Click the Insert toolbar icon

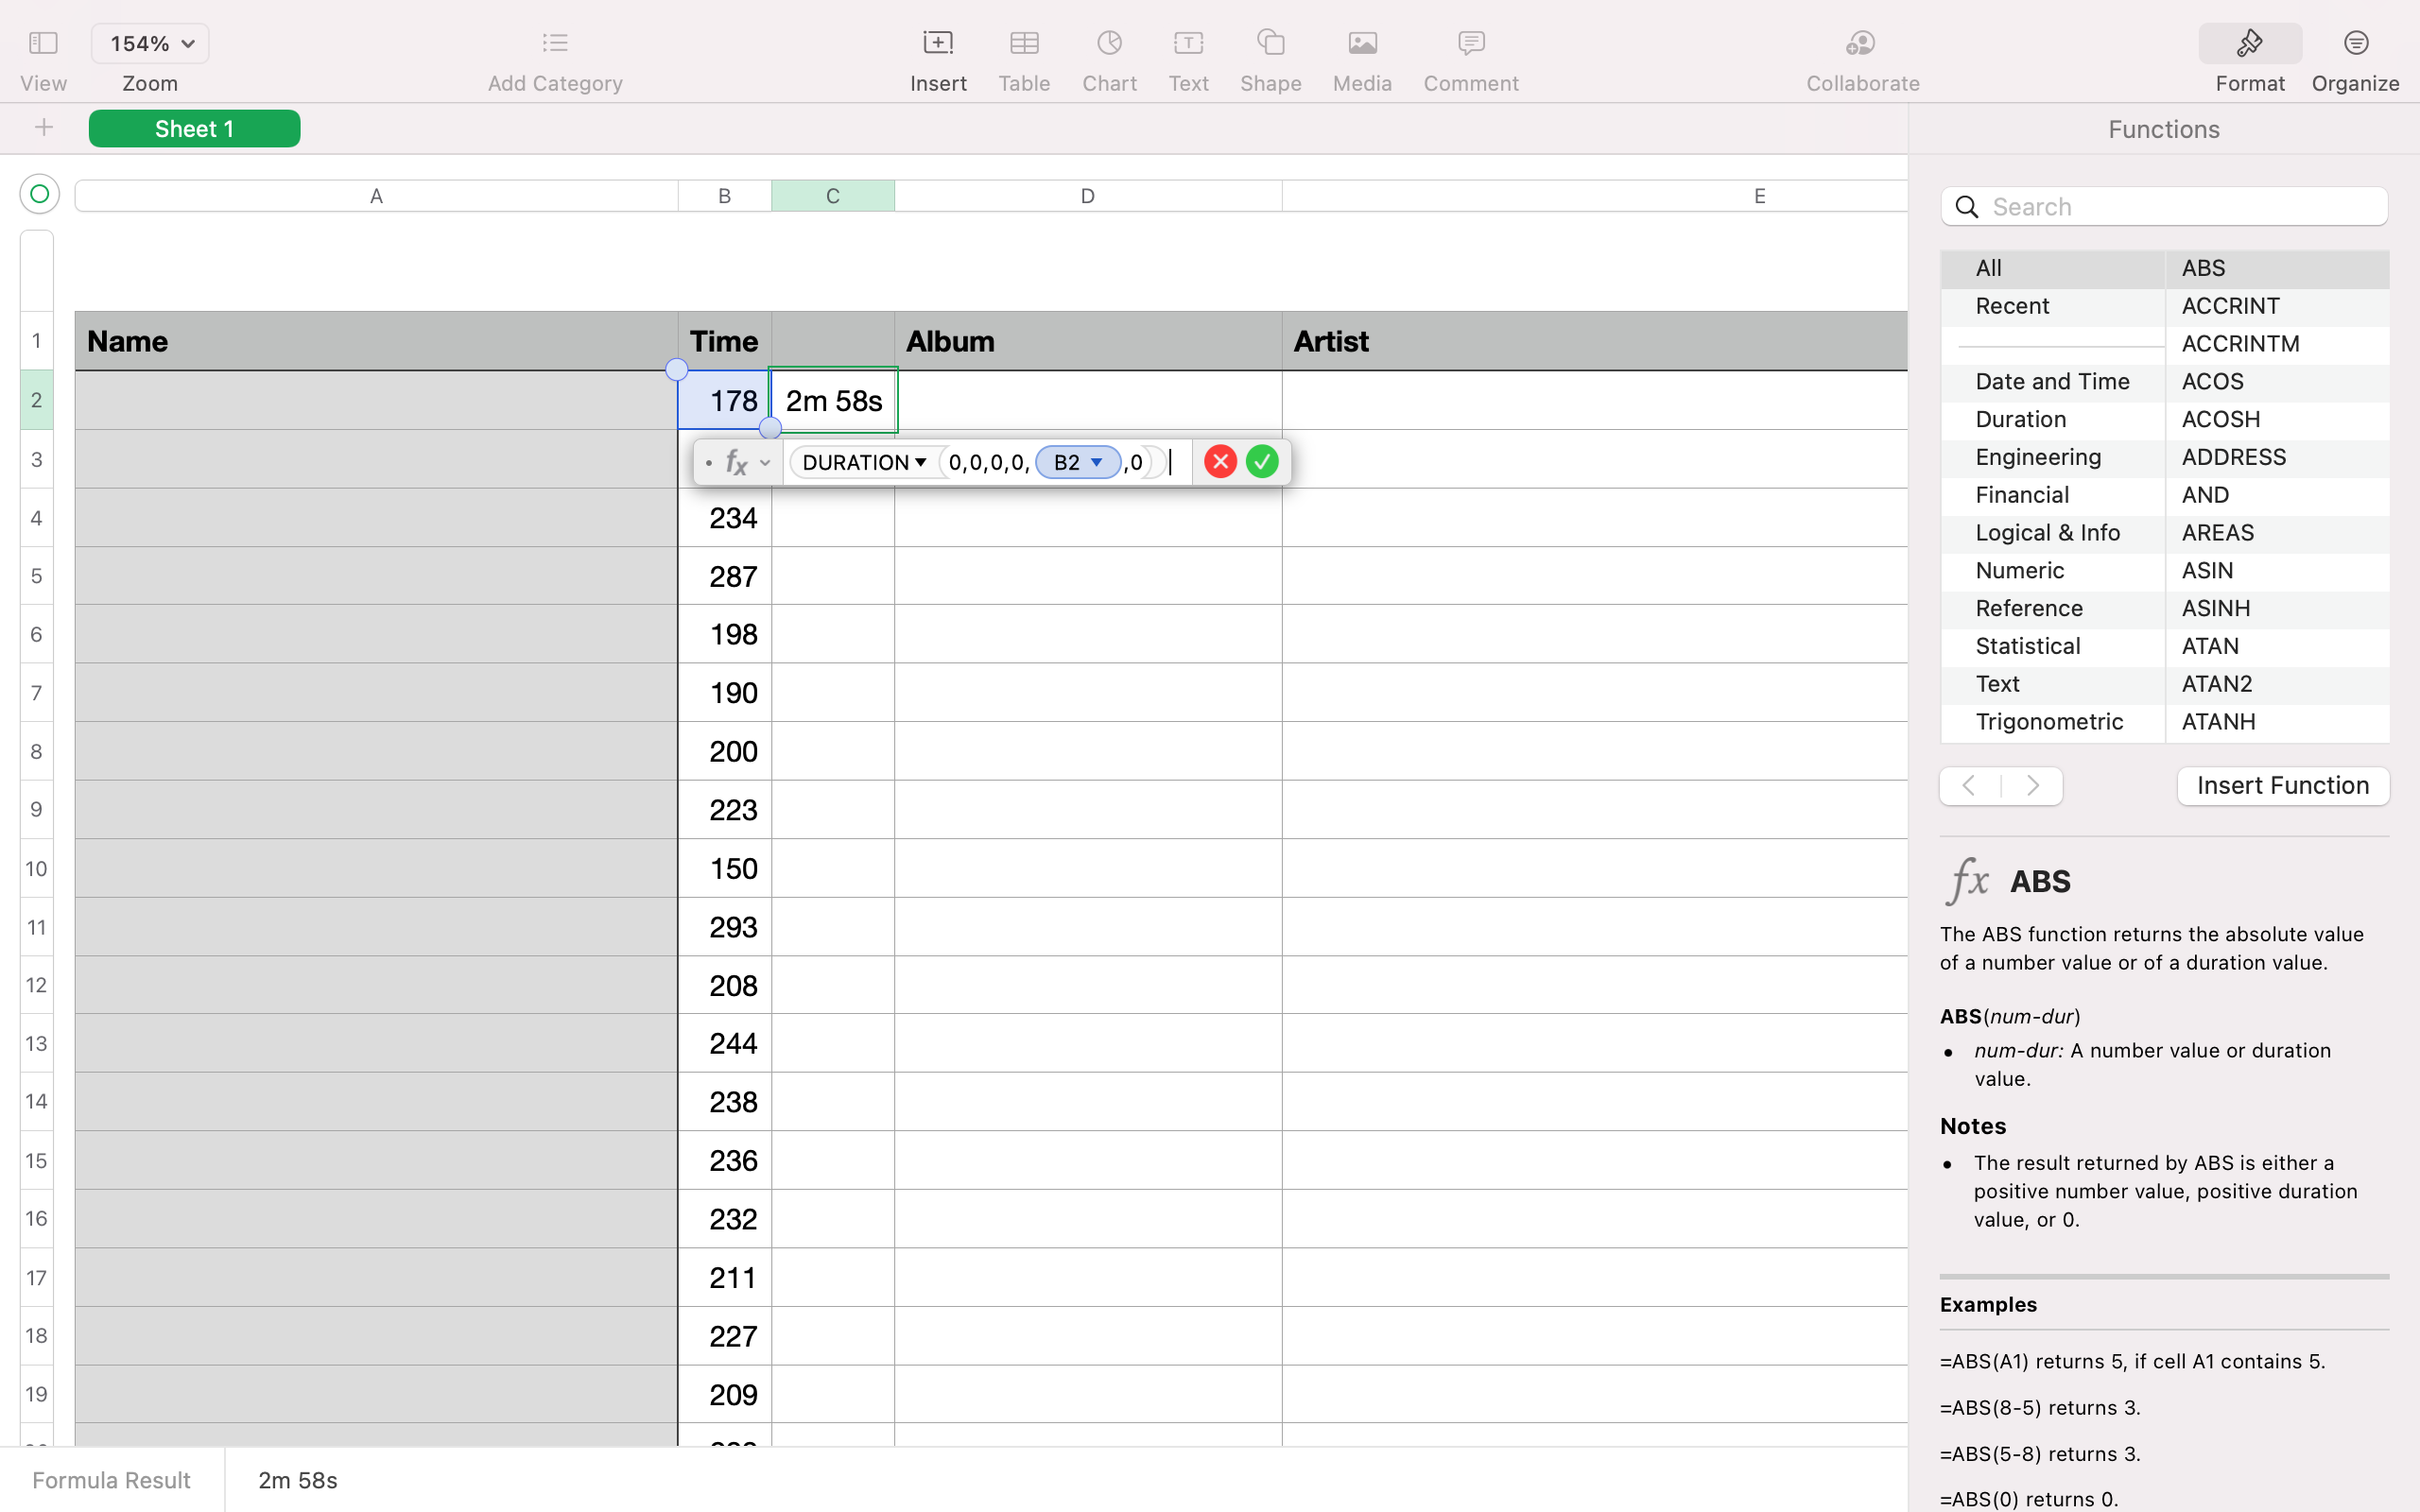click(x=937, y=43)
